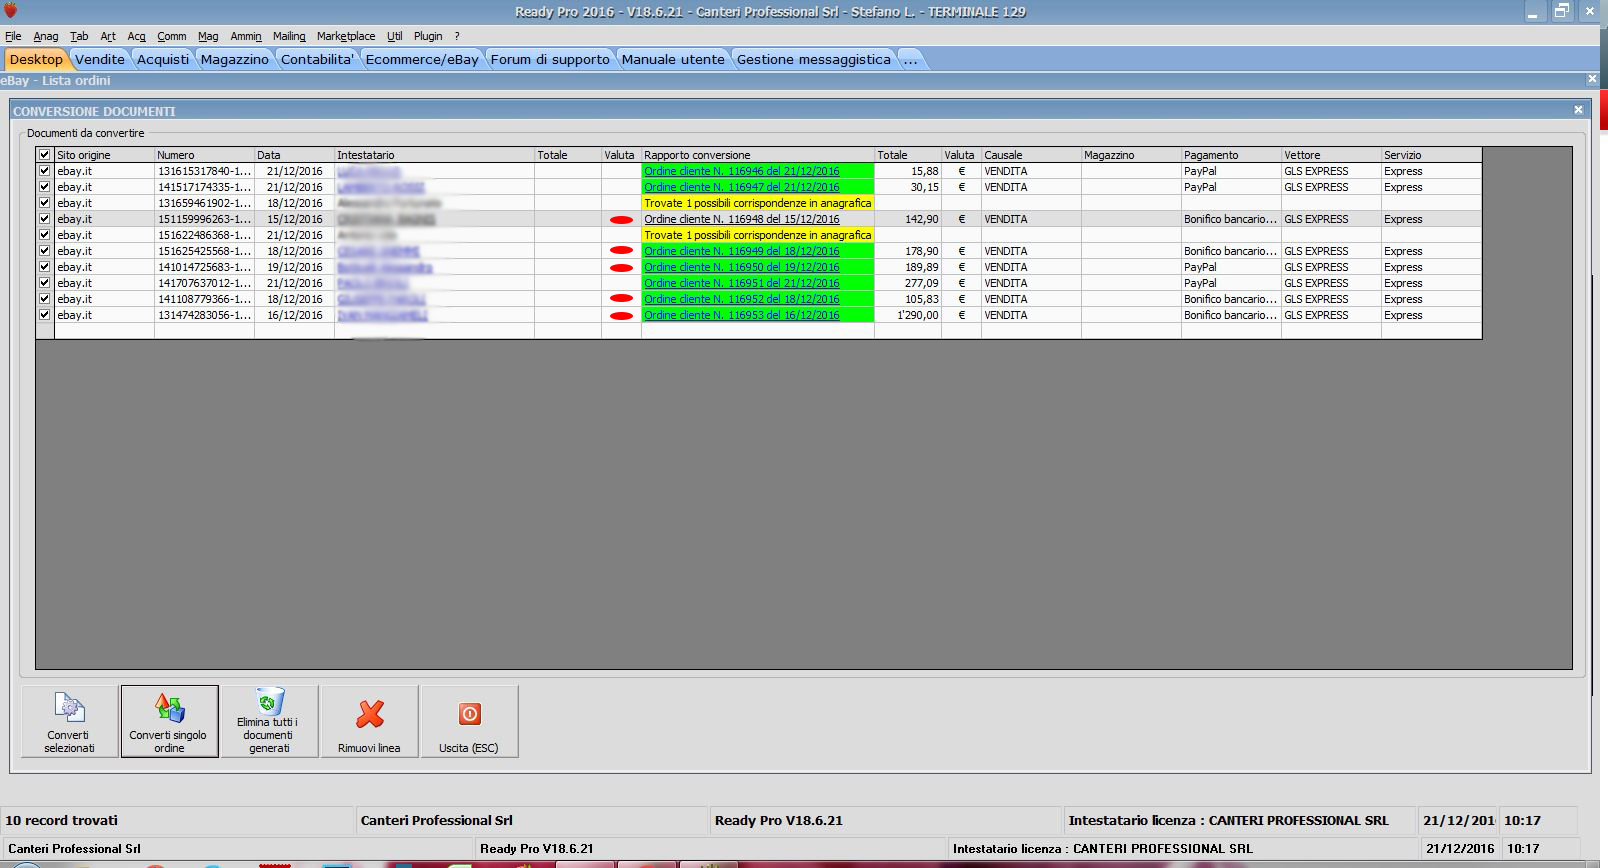The image size is (1608, 868).
Task: Click the Vettore column header
Action: tap(1332, 155)
